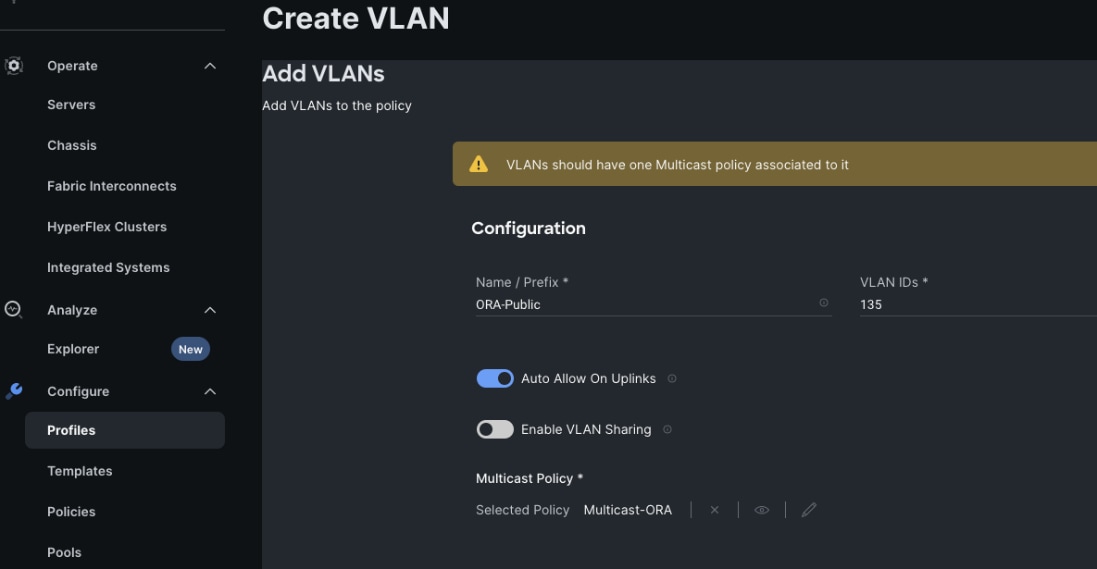Open HyperFlex Clusters from sidebar
Viewport: 1097px width, 569px height.
pyautogui.click(x=107, y=227)
